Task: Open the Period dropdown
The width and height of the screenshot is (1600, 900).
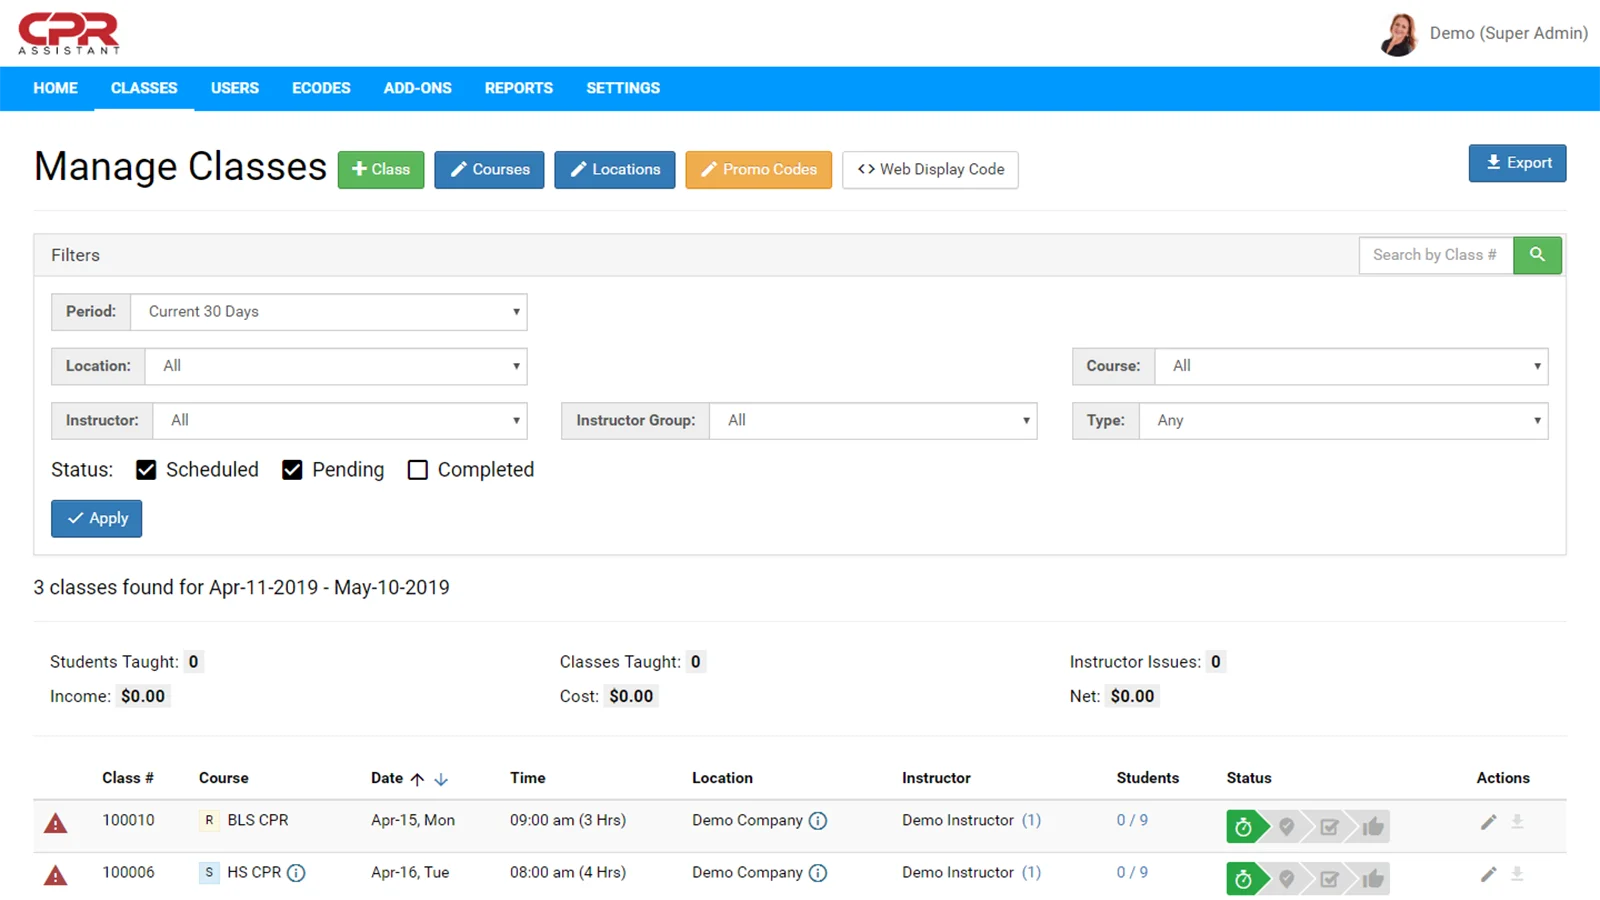Action: (328, 312)
